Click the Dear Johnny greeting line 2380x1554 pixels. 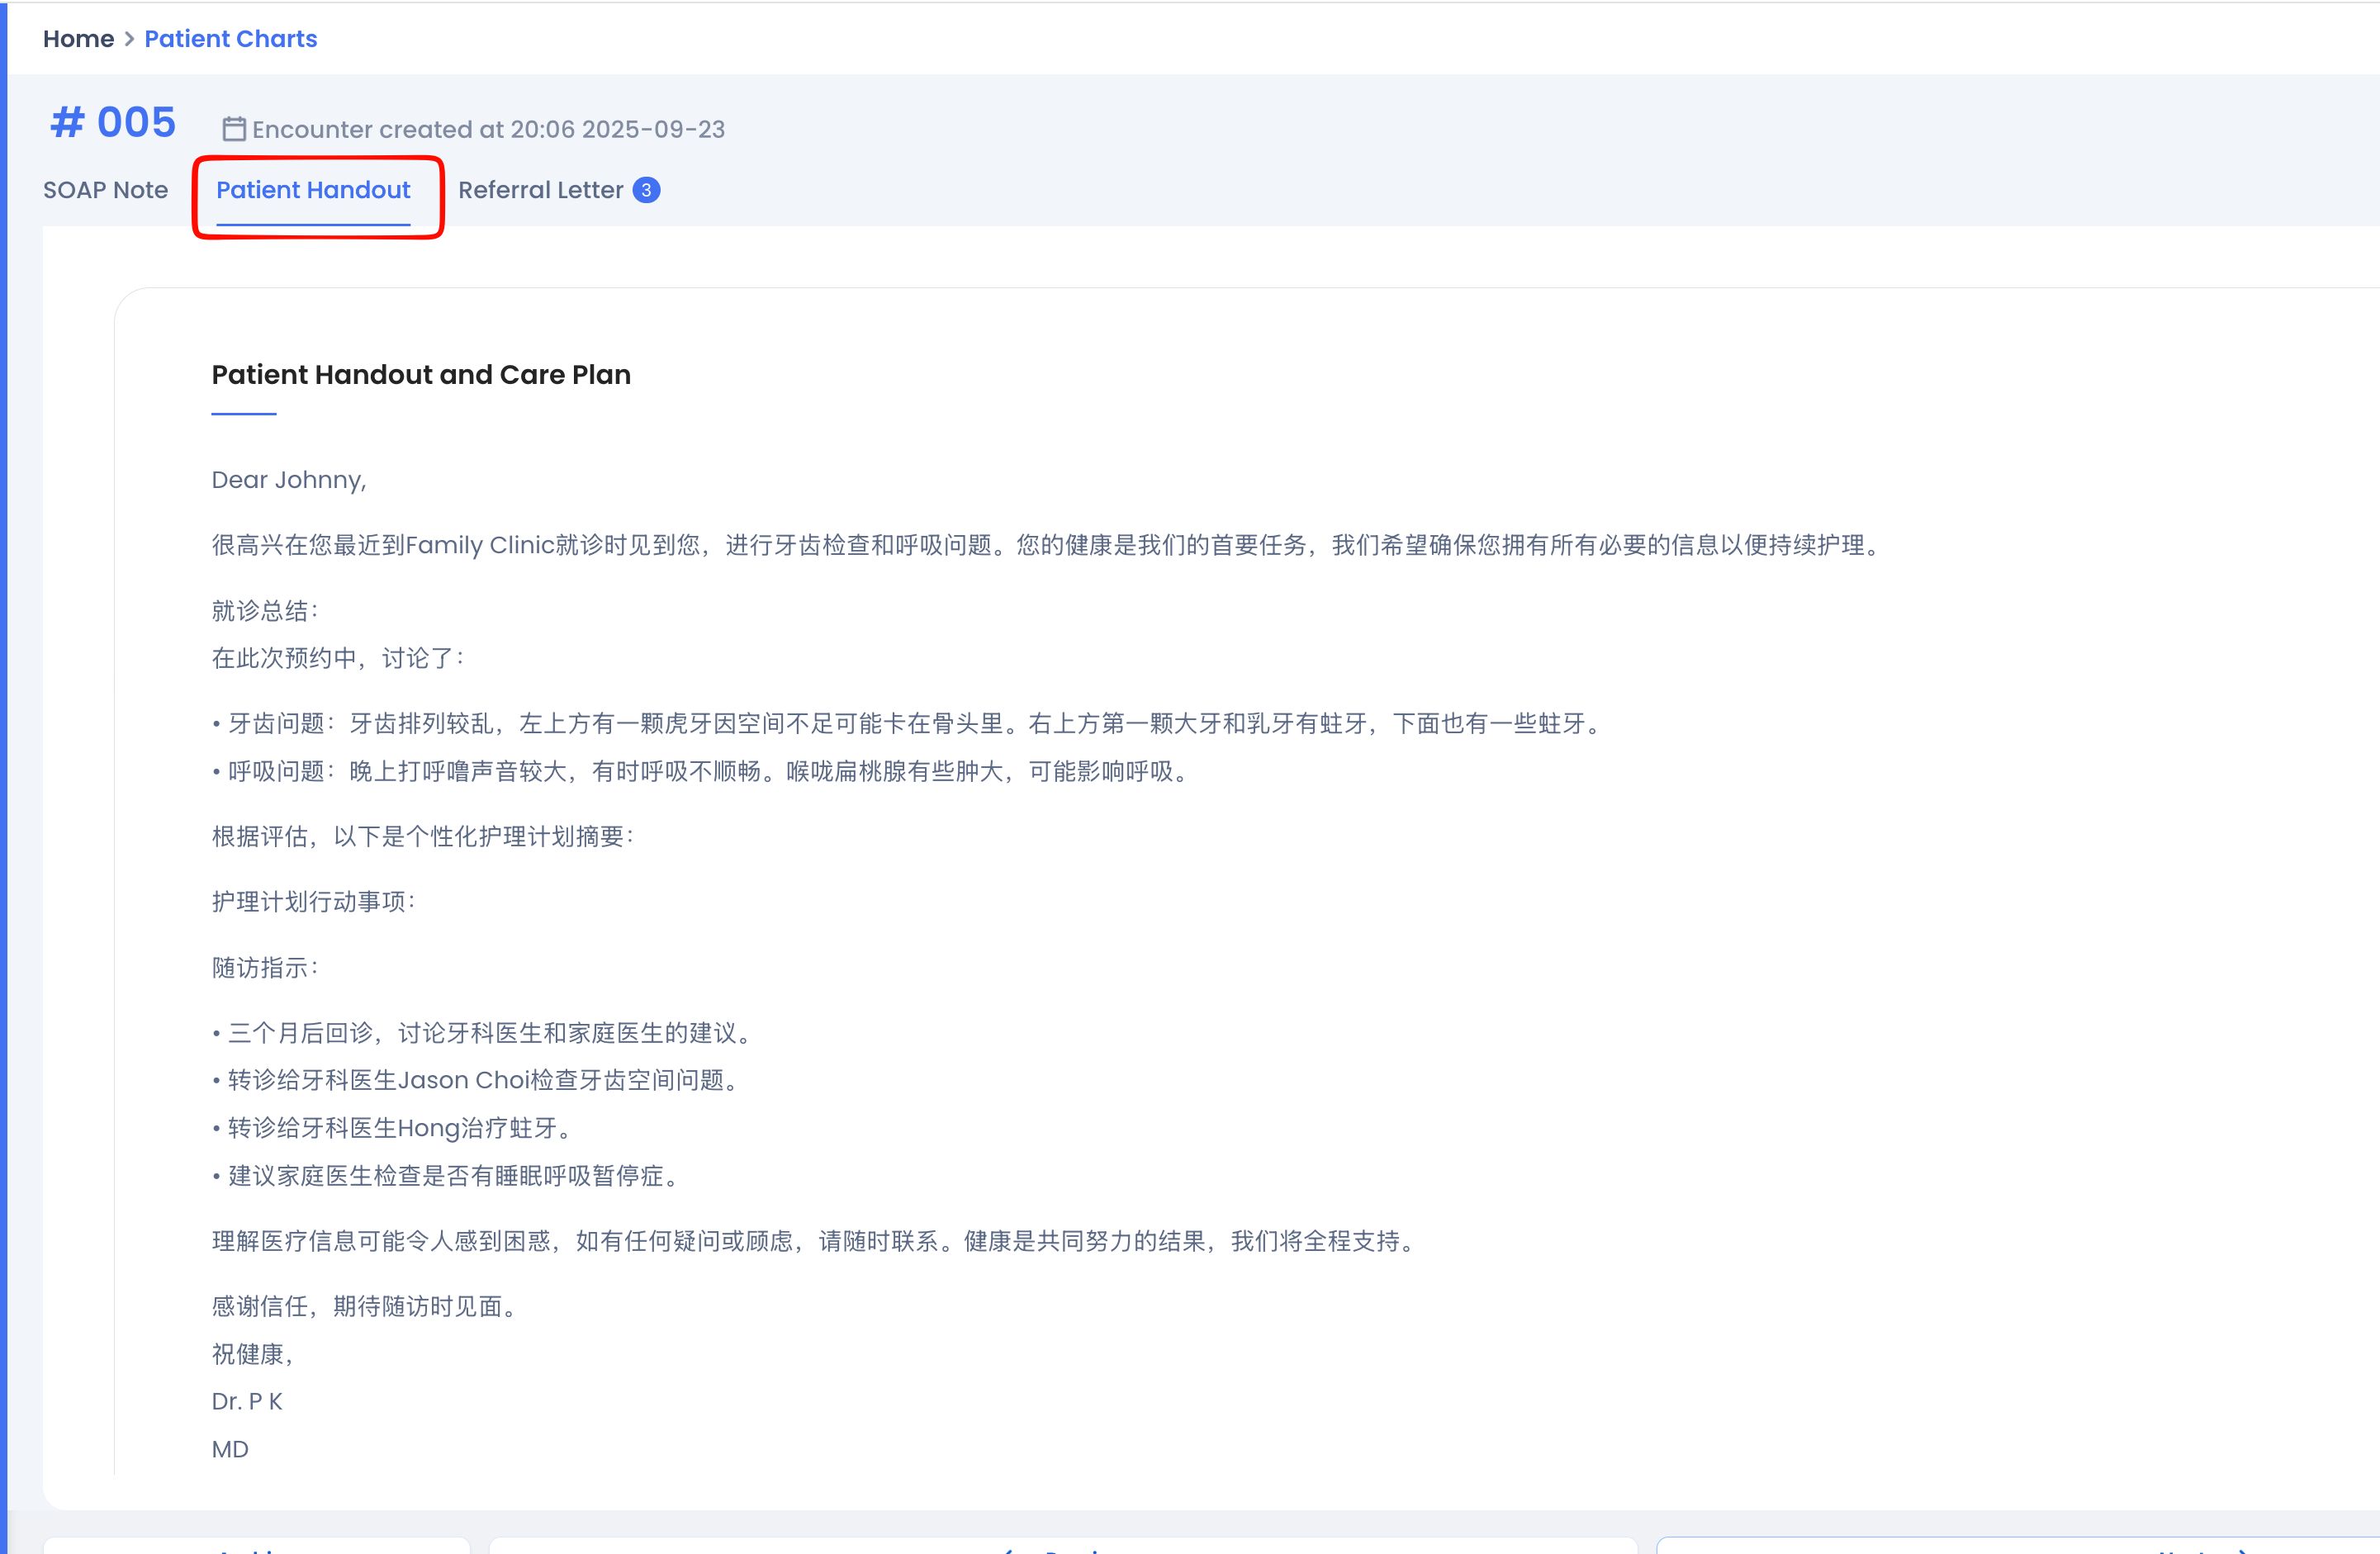(x=289, y=480)
